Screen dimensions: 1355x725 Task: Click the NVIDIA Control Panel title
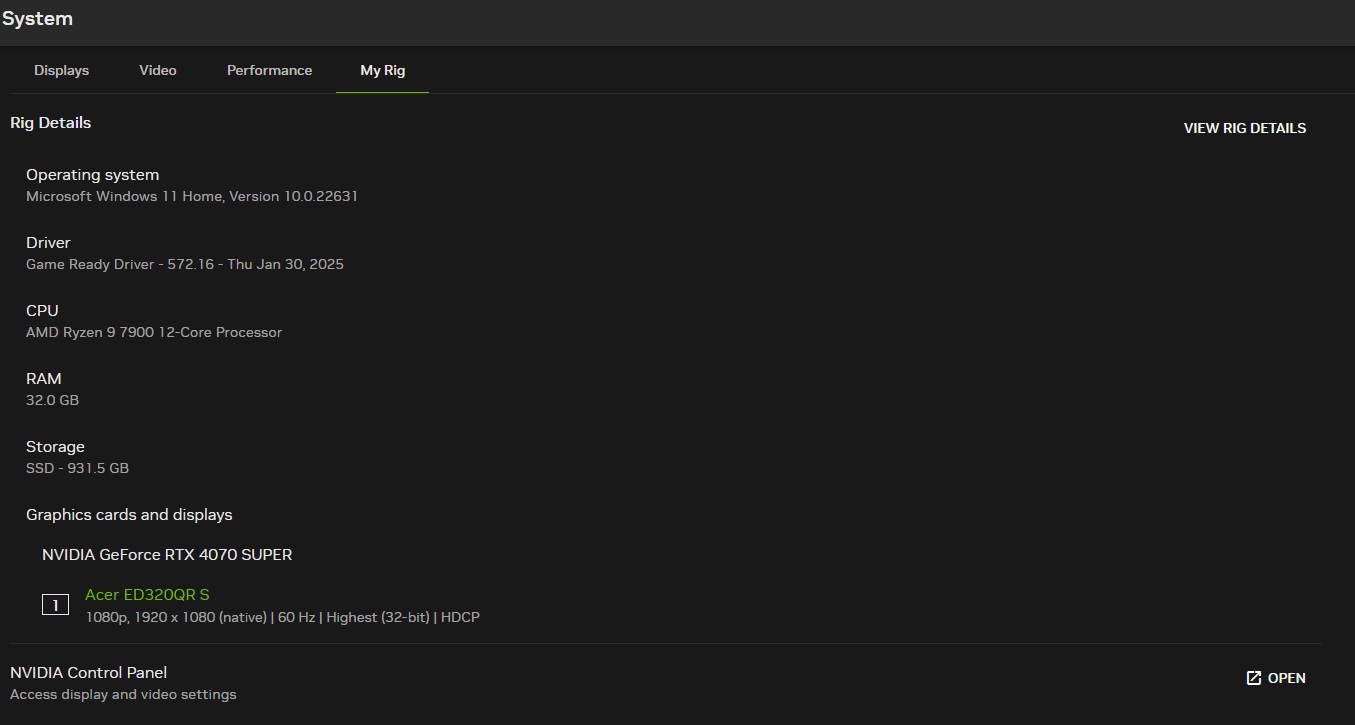pos(88,673)
